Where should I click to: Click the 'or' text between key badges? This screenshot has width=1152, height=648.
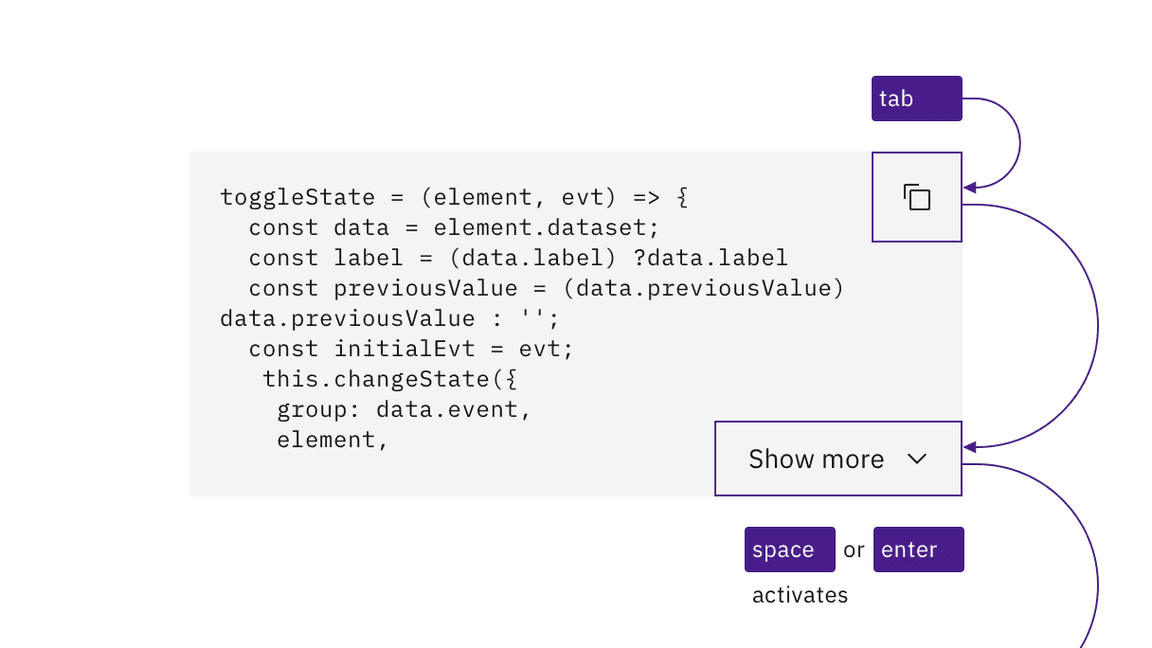(853, 549)
